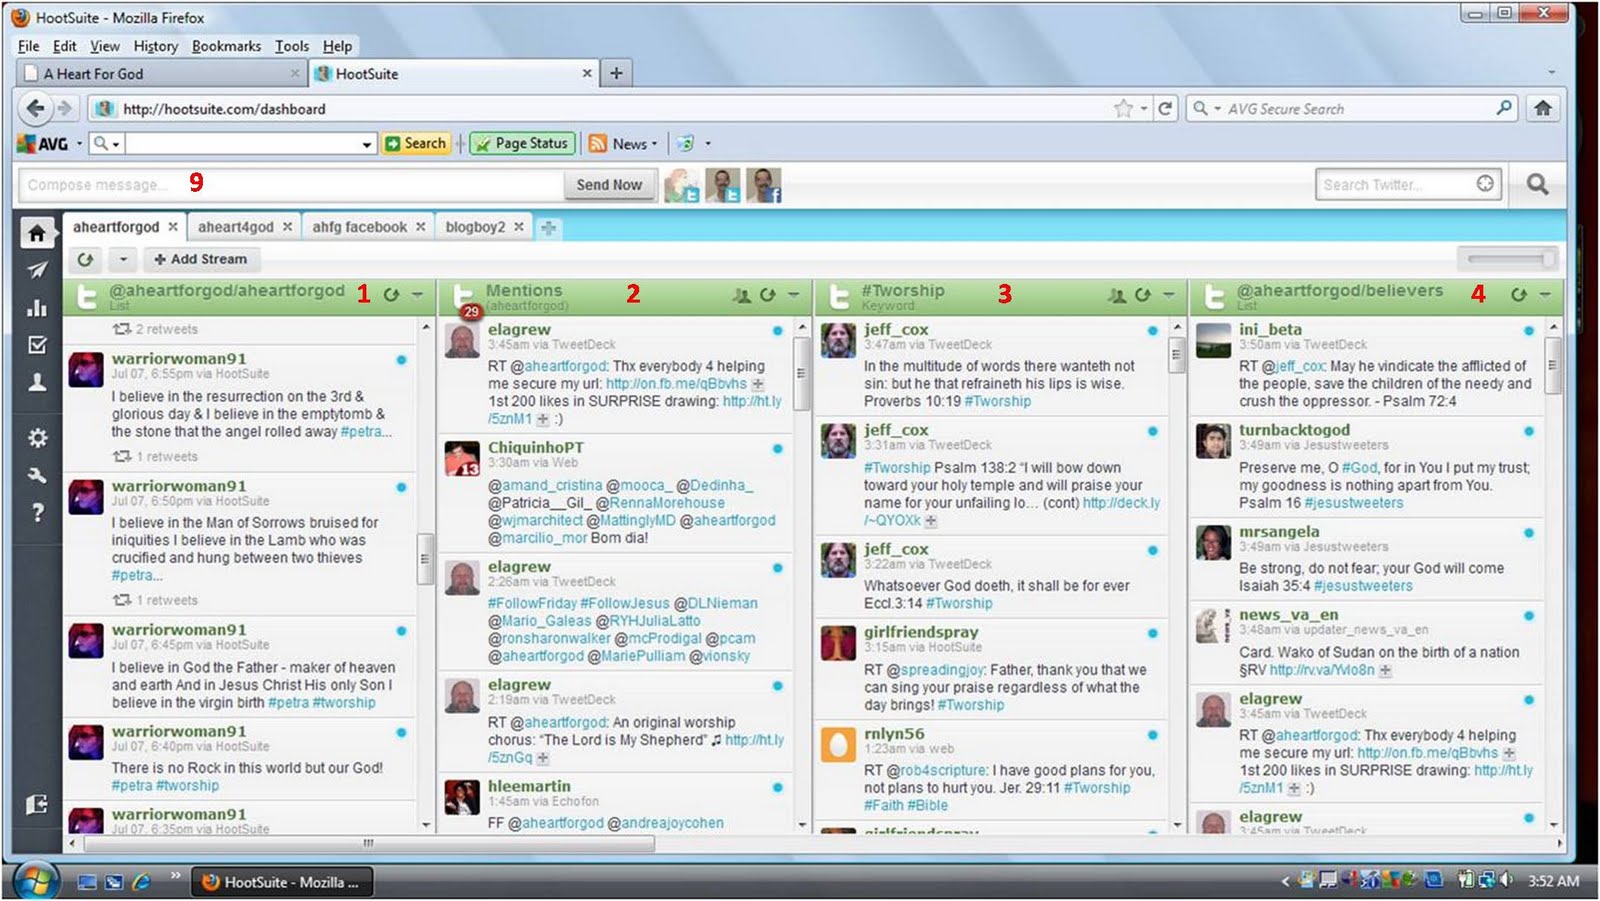
Task: Refresh all streams with the refresh button
Action: [x=85, y=260]
